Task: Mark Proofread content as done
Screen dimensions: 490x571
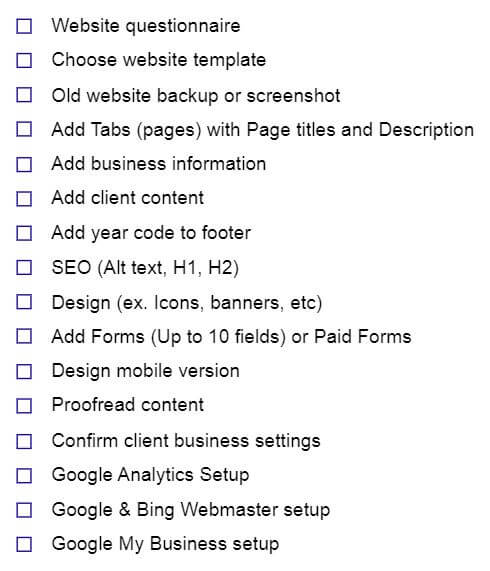Action: 24,406
